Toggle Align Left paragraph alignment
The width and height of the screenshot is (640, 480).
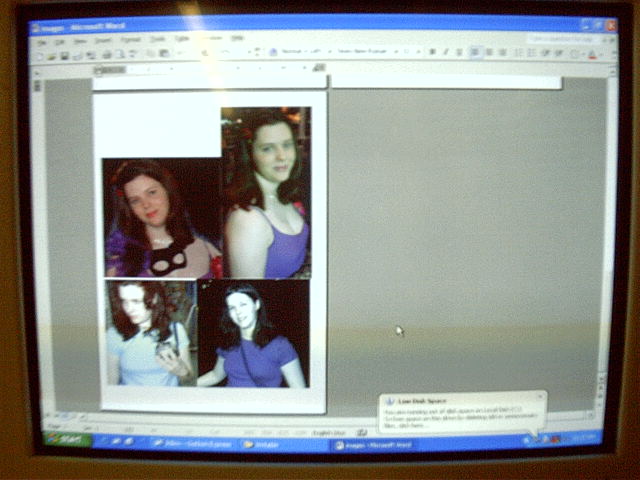(475, 52)
